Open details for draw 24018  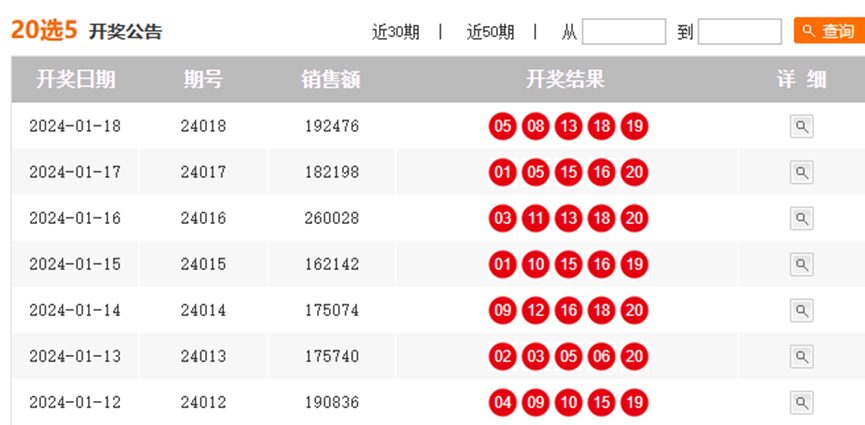[801, 126]
